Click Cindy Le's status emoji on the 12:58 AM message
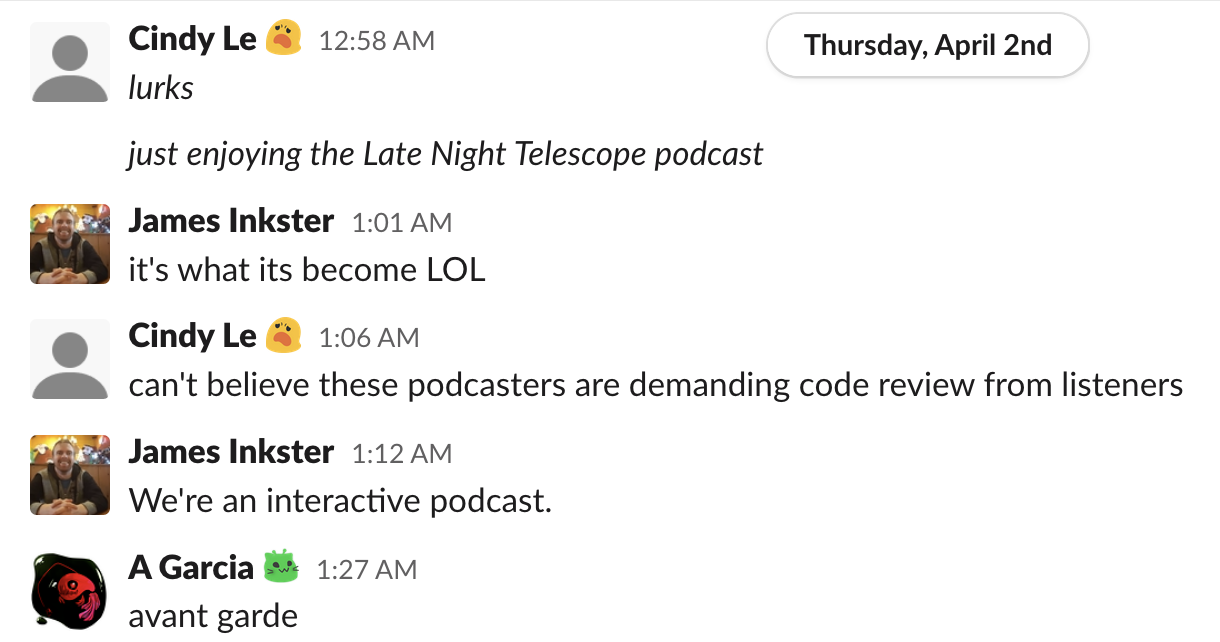The image size is (1220, 642). click(284, 39)
